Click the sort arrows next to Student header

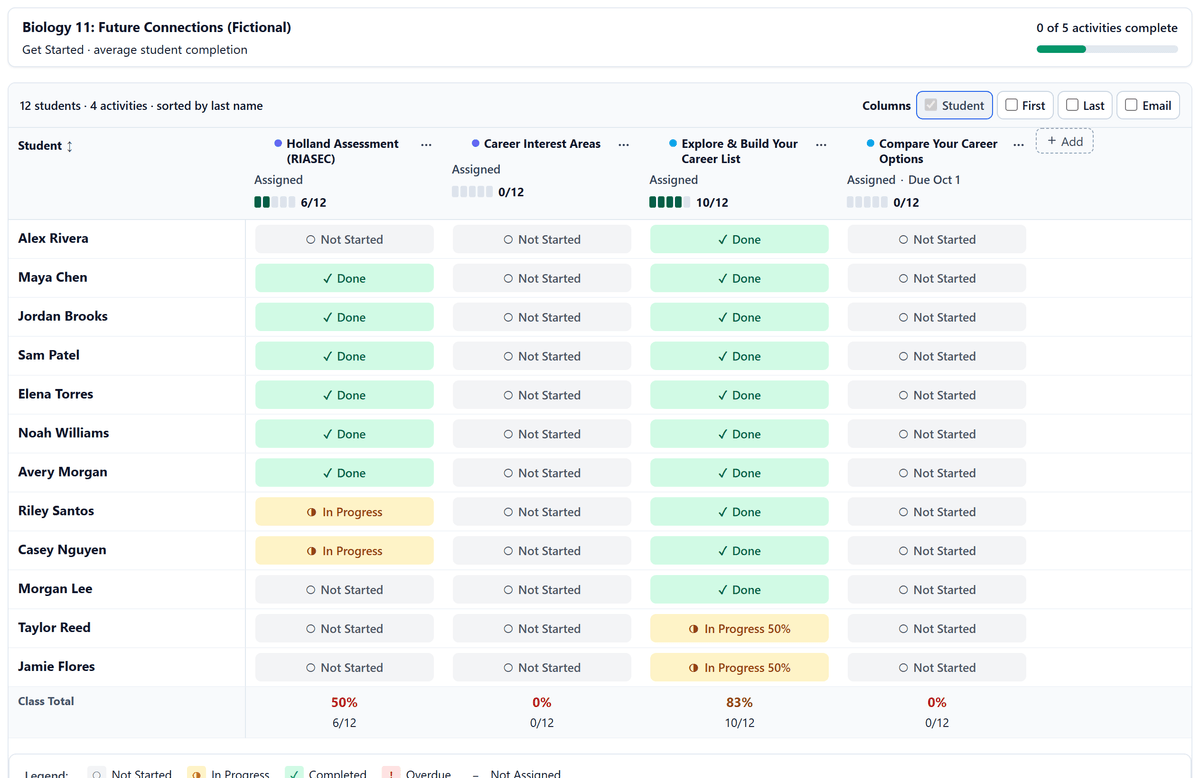pyautogui.click(x=69, y=146)
